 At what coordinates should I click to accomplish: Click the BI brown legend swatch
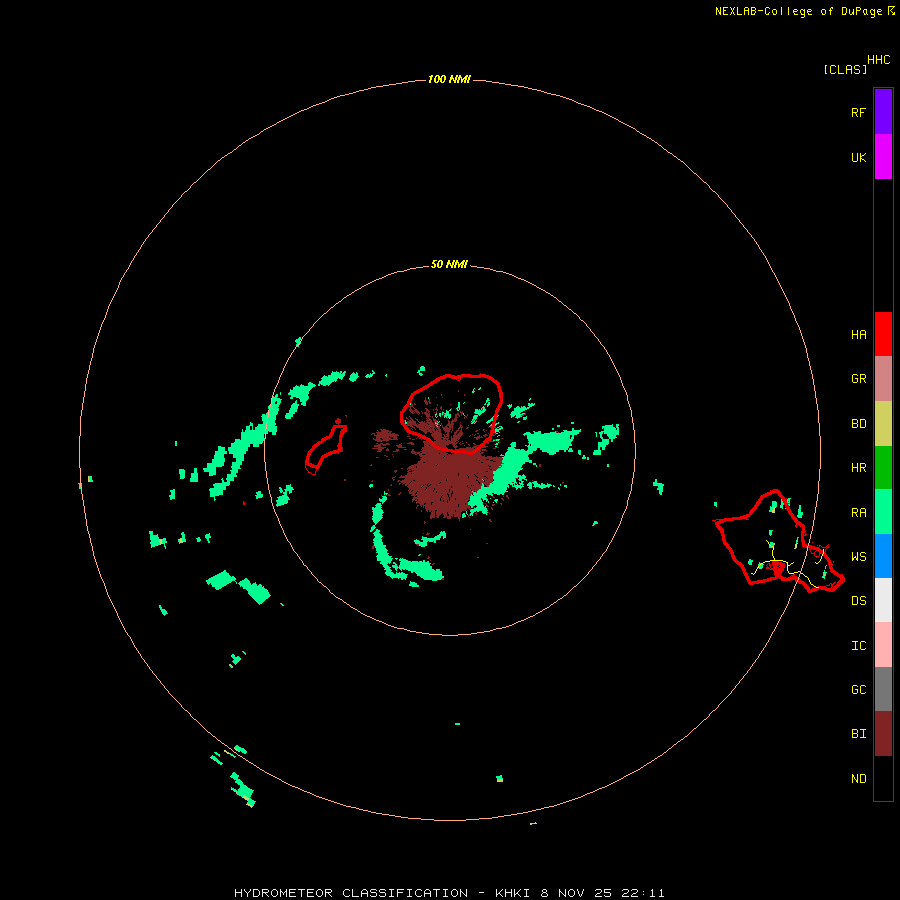(x=883, y=734)
